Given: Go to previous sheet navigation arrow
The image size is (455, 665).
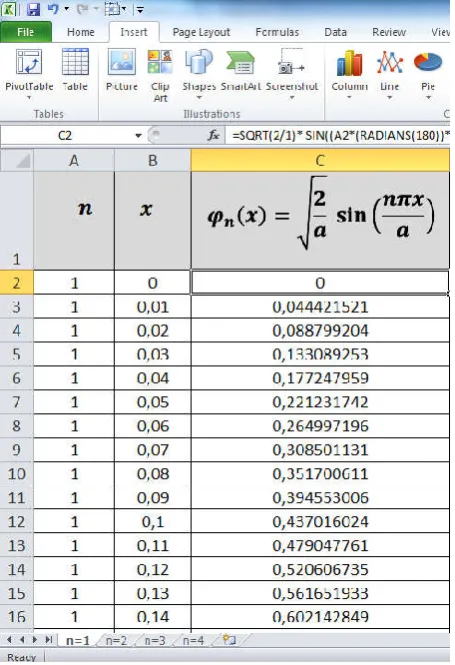Looking at the screenshot, I should (x=22, y=640).
